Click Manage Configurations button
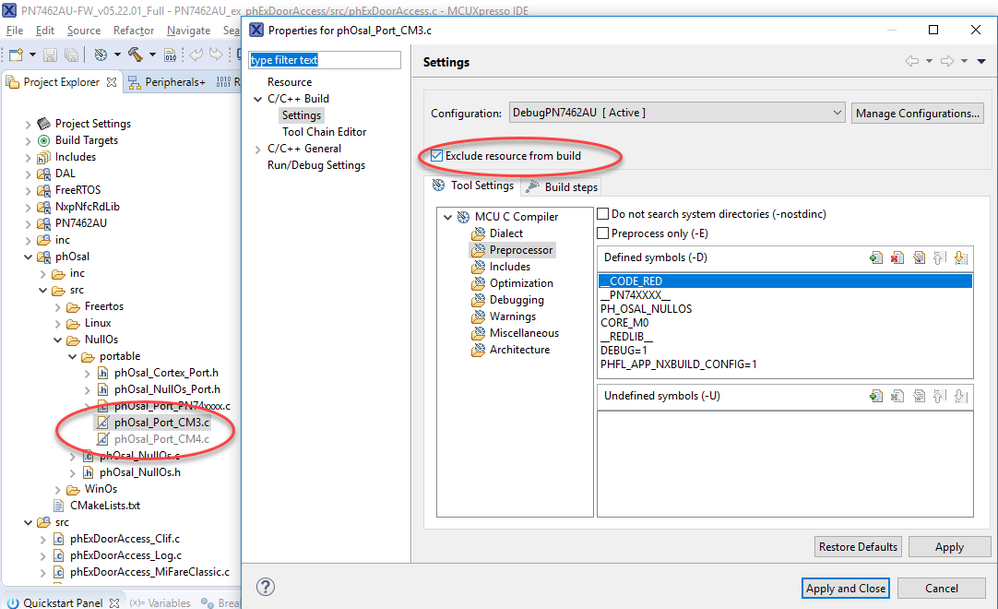 click(917, 113)
